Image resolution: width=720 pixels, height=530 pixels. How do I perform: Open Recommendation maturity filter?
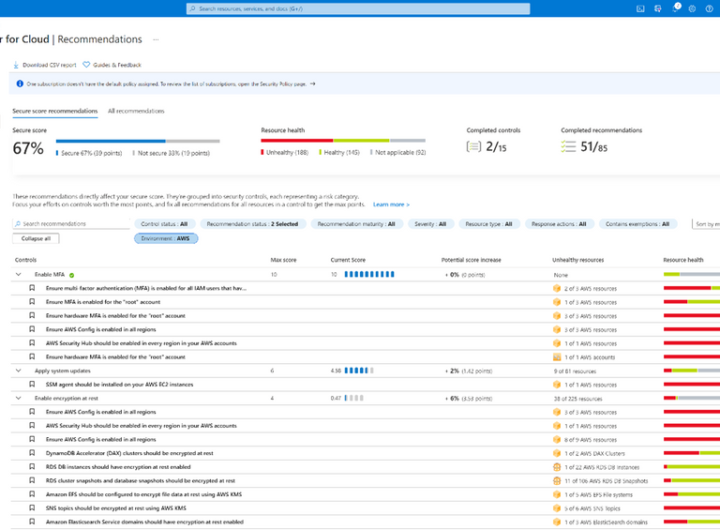pos(356,224)
